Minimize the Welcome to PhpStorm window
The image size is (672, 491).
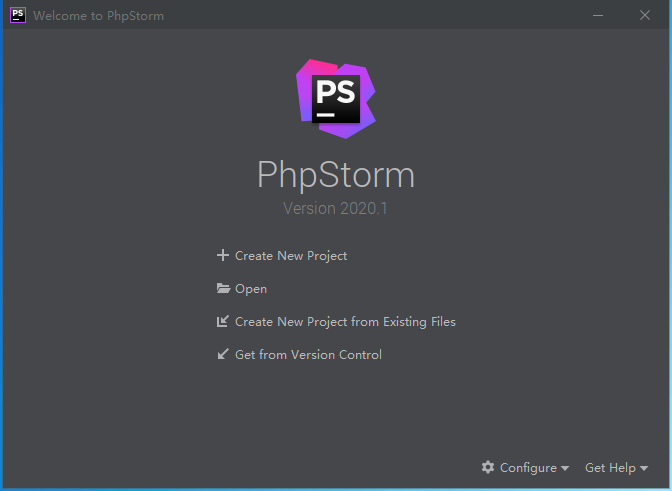pos(598,15)
